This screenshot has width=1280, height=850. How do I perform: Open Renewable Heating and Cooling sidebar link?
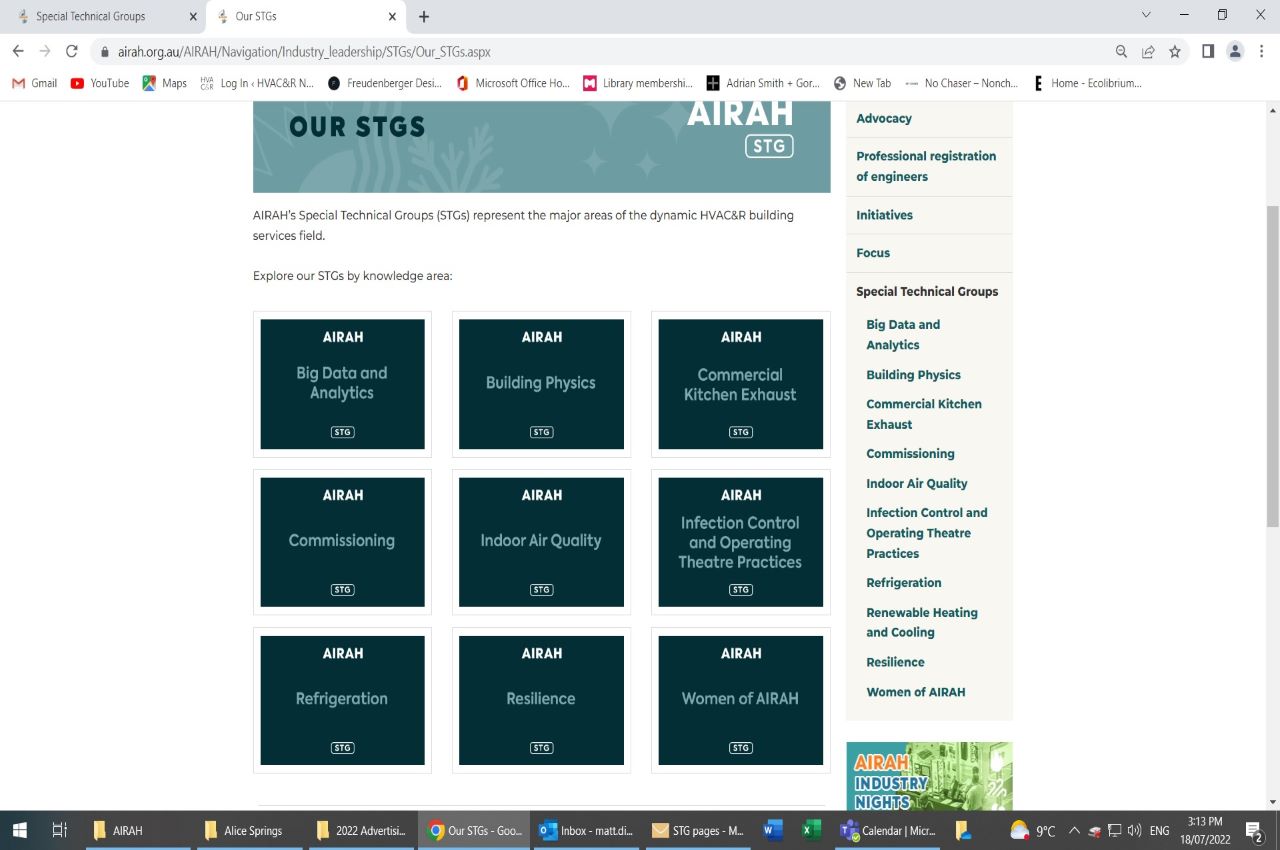click(x=922, y=622)
